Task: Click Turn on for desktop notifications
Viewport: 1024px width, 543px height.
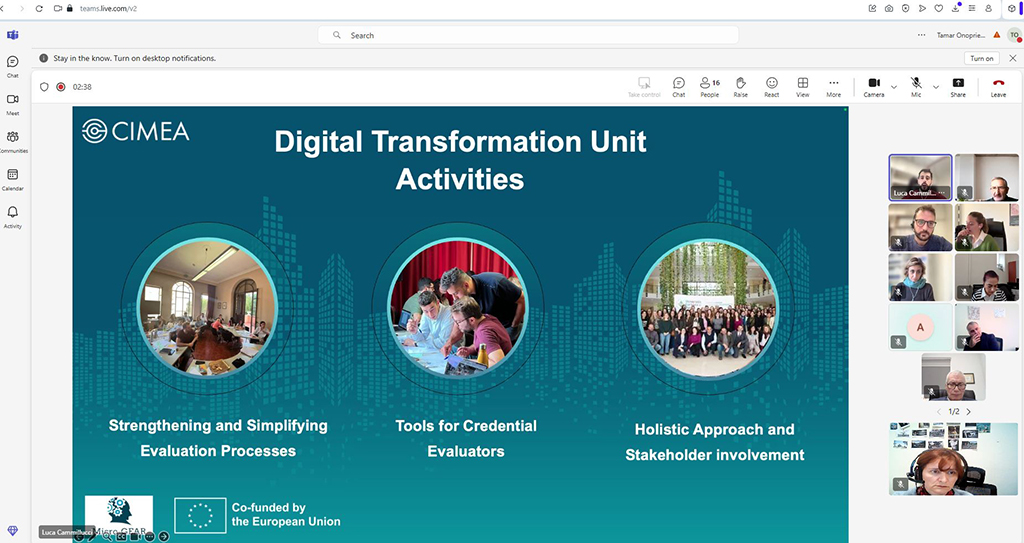Action: (981, 58)
